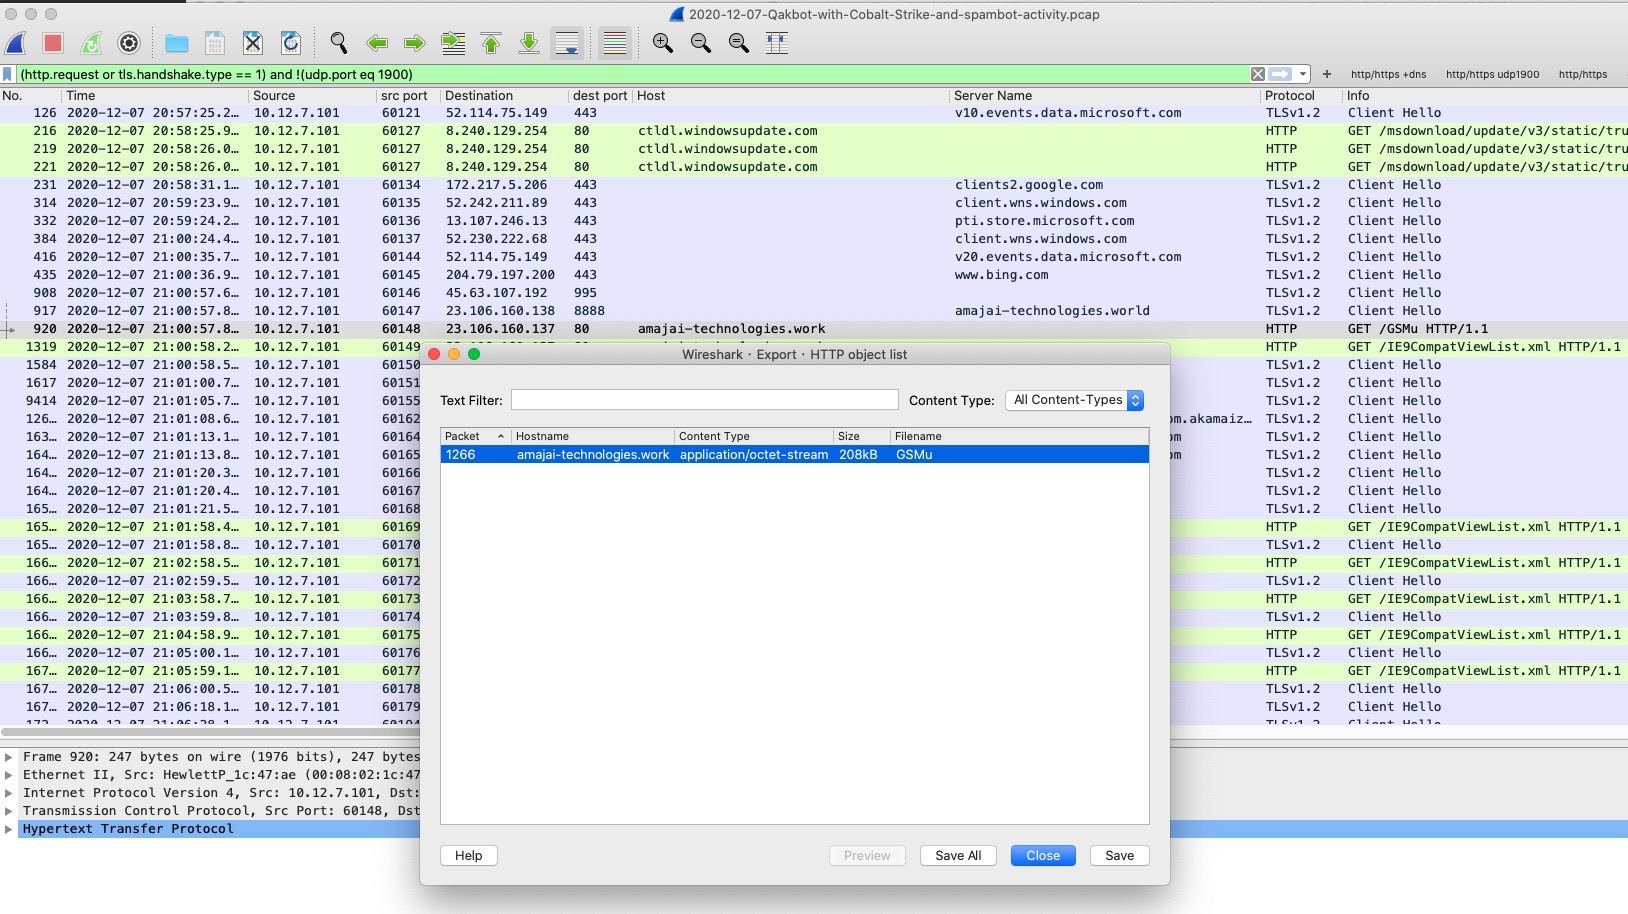Apply the http/https +dns filter button
Viewport: 1628px width, 914px height.
point(1388,74)
